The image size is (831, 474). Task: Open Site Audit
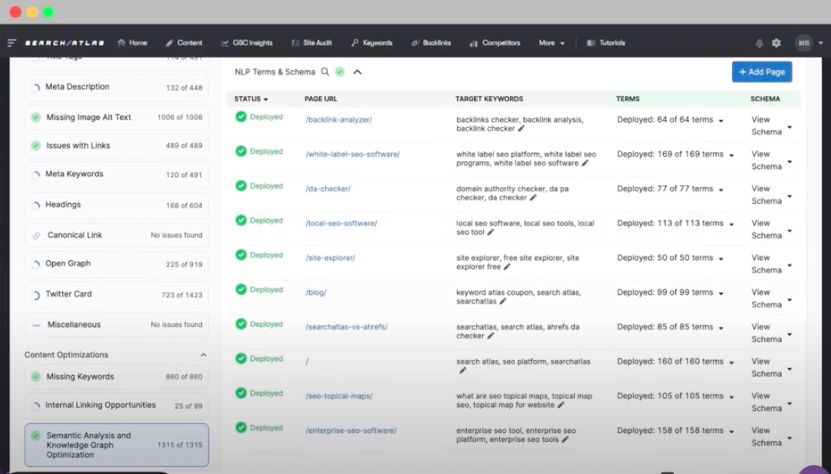pyautogui.click(x=312, y=43)
